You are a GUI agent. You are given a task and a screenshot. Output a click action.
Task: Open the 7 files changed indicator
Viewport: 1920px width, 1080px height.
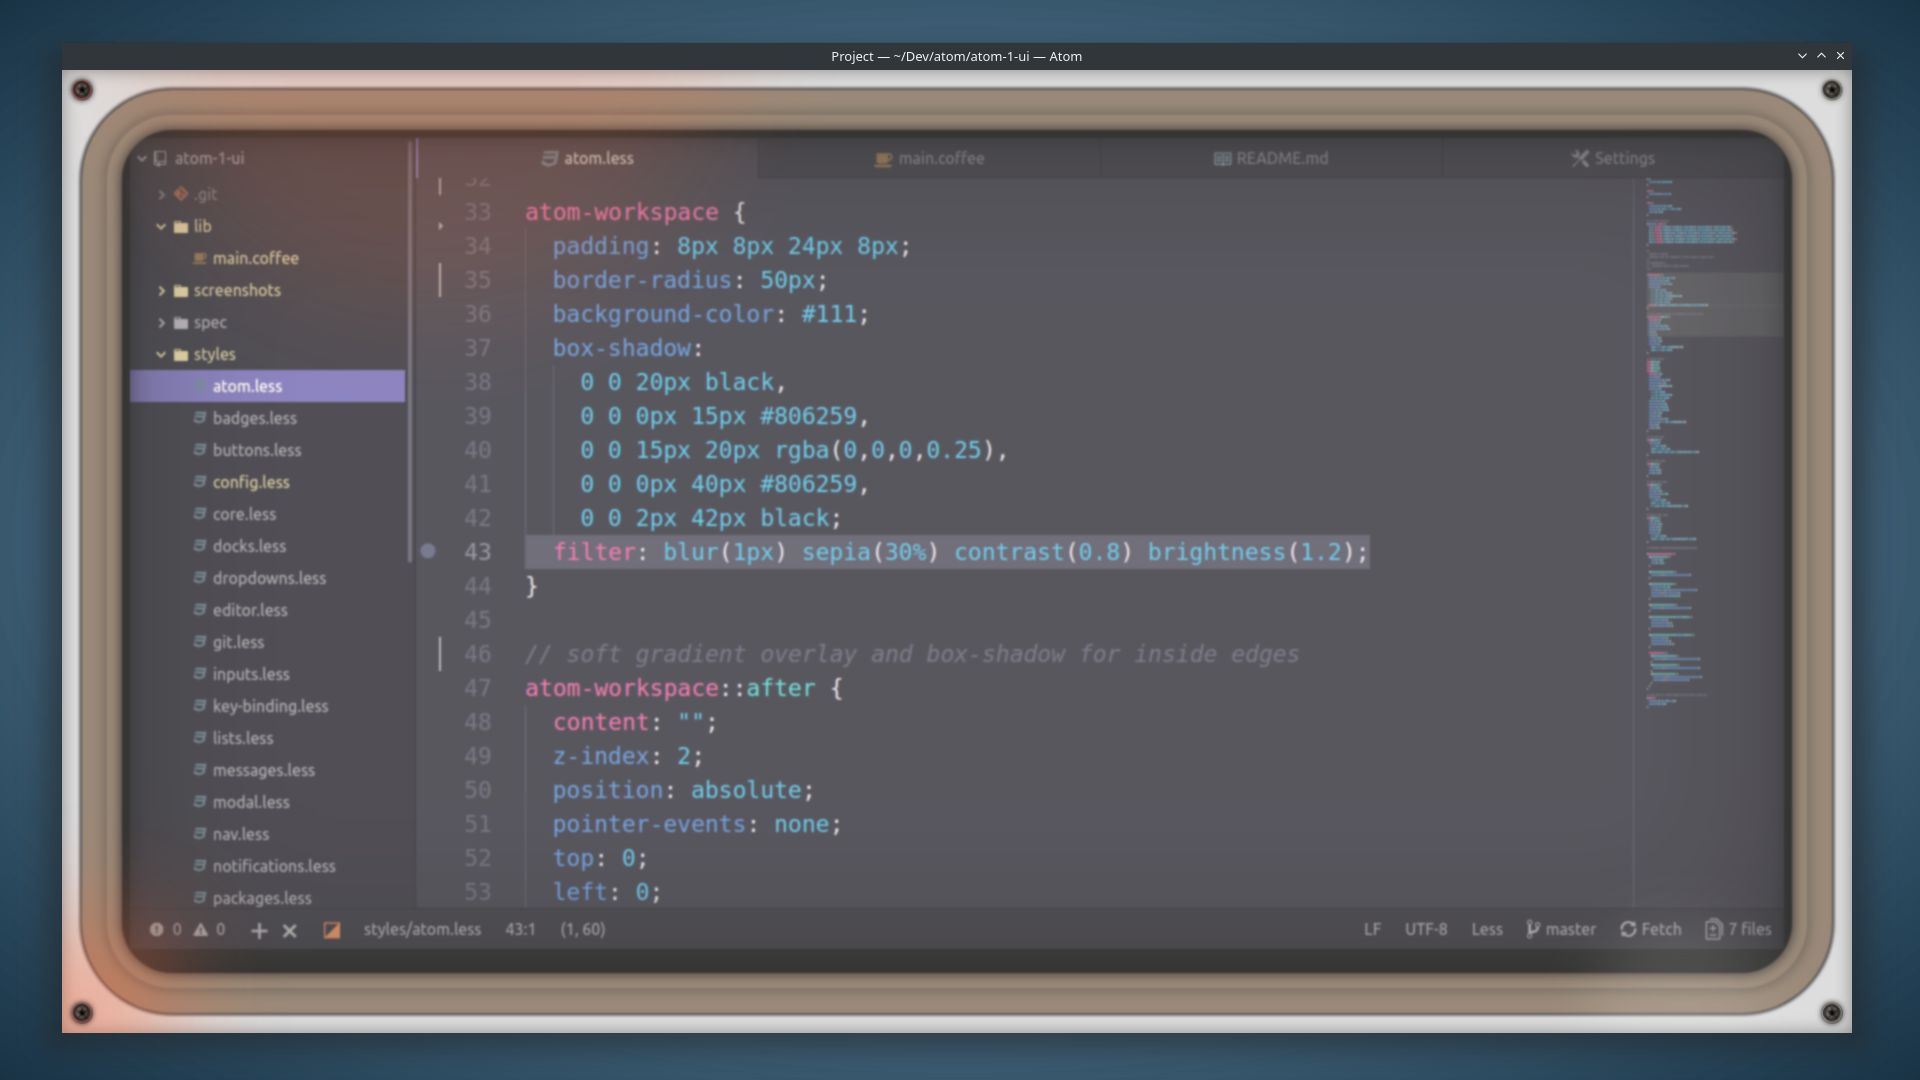(1738, 929)
